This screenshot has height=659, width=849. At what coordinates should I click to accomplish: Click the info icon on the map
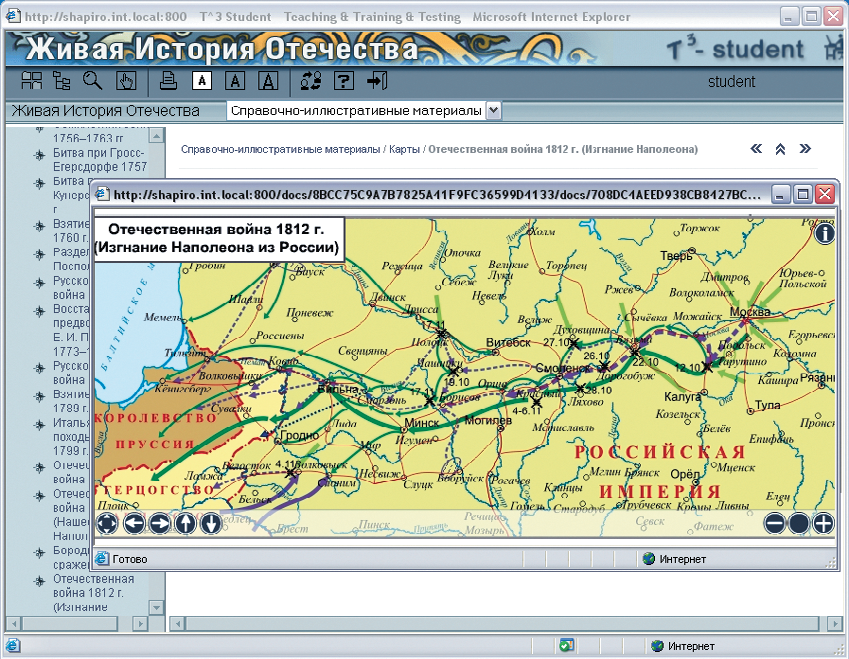(x=824, y=234)
